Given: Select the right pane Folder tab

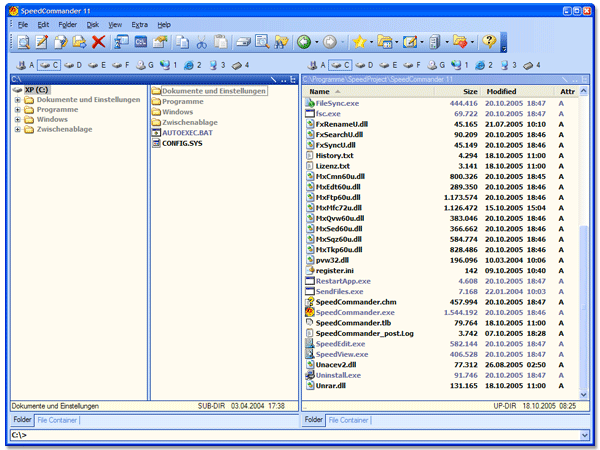Looking at the screenshot, I should (314, 420).
